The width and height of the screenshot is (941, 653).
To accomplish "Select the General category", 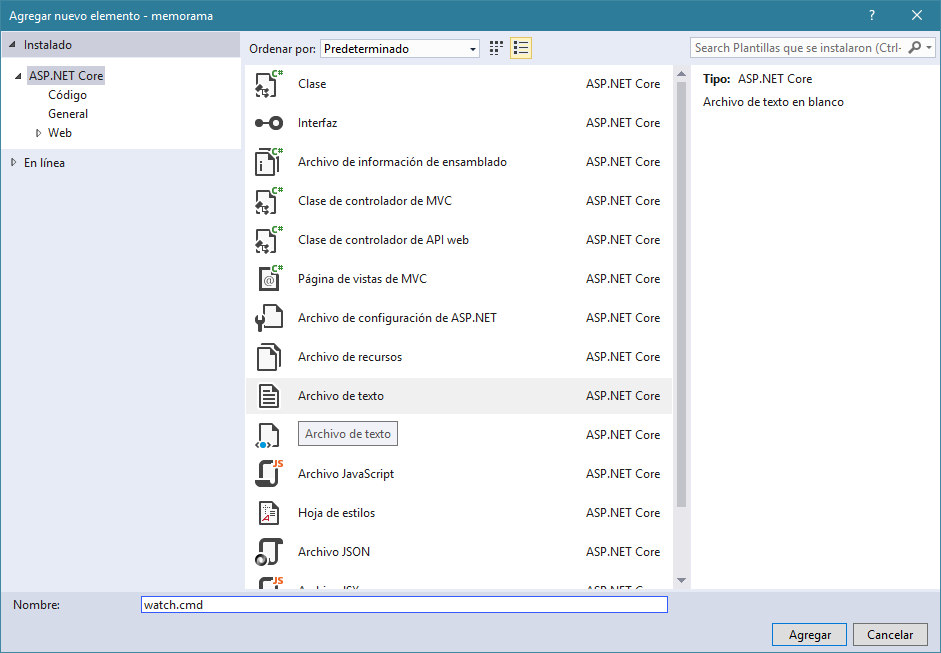I will tap(68, 114).
